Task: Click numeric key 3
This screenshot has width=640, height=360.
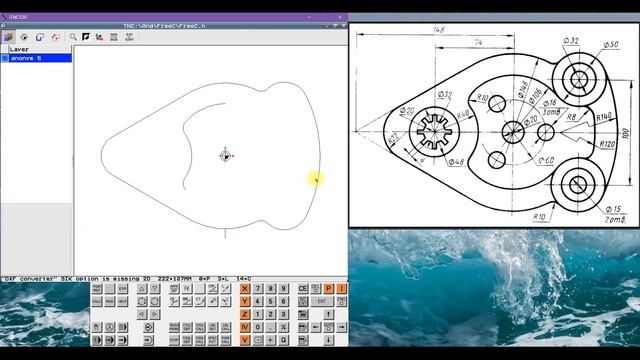Action: tap(283, 314)
